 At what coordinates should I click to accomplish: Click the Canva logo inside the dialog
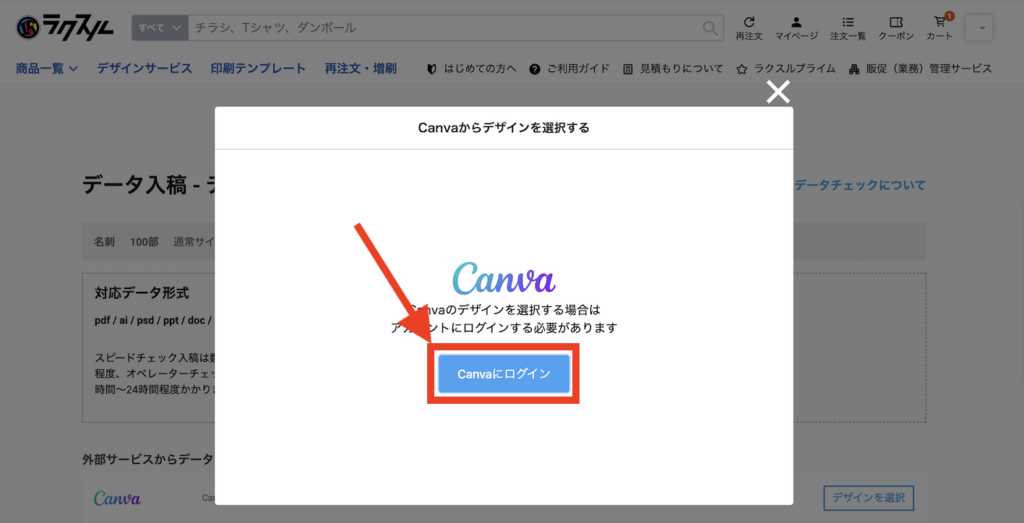pos(504,278)
